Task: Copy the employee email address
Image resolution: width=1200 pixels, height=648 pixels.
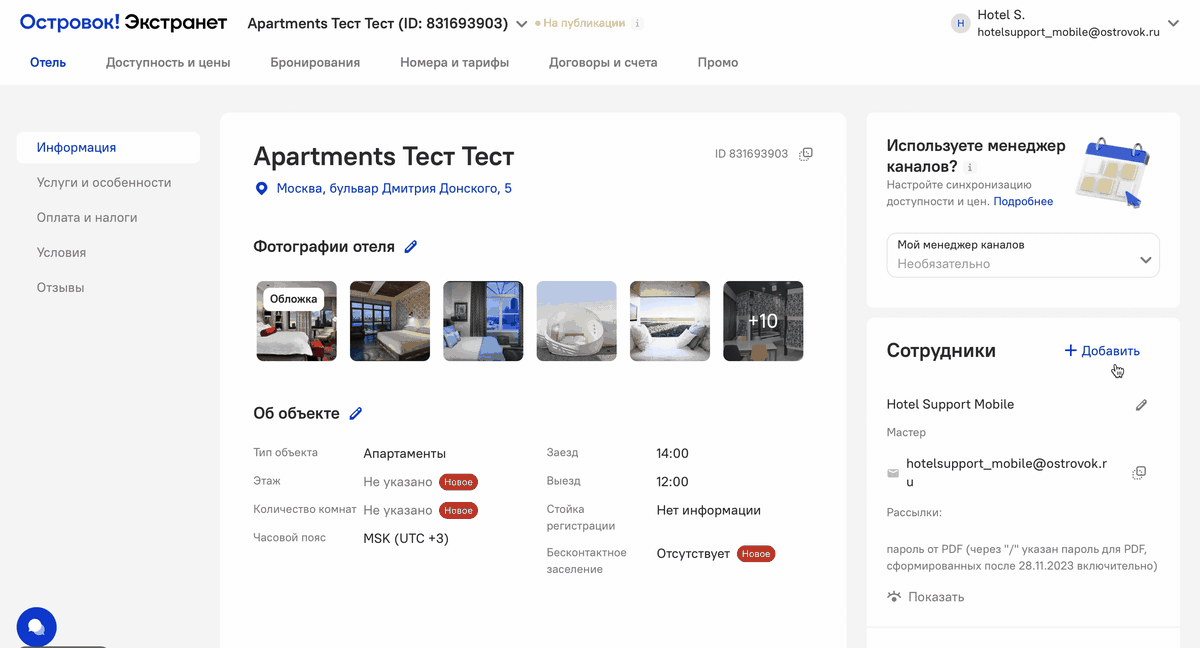Action: click(1139, 472)
